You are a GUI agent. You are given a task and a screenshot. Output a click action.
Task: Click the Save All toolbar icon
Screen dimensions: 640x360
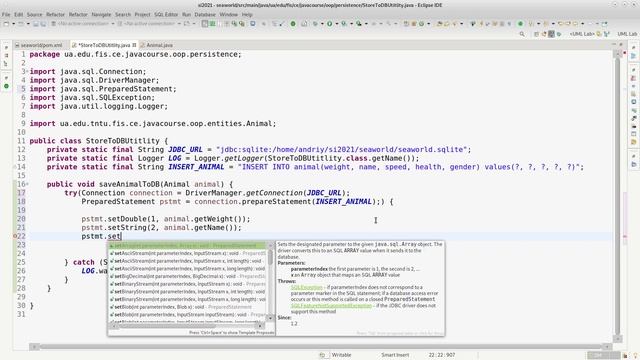[x=43, y=24]
